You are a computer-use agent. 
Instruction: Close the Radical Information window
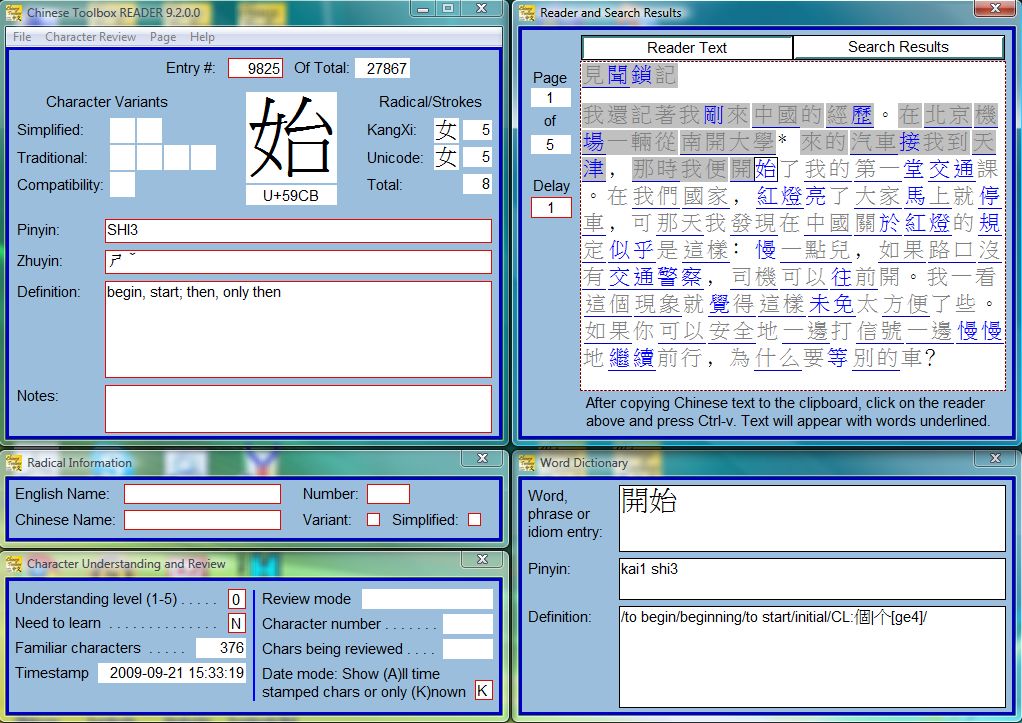(x=482, y=458)
